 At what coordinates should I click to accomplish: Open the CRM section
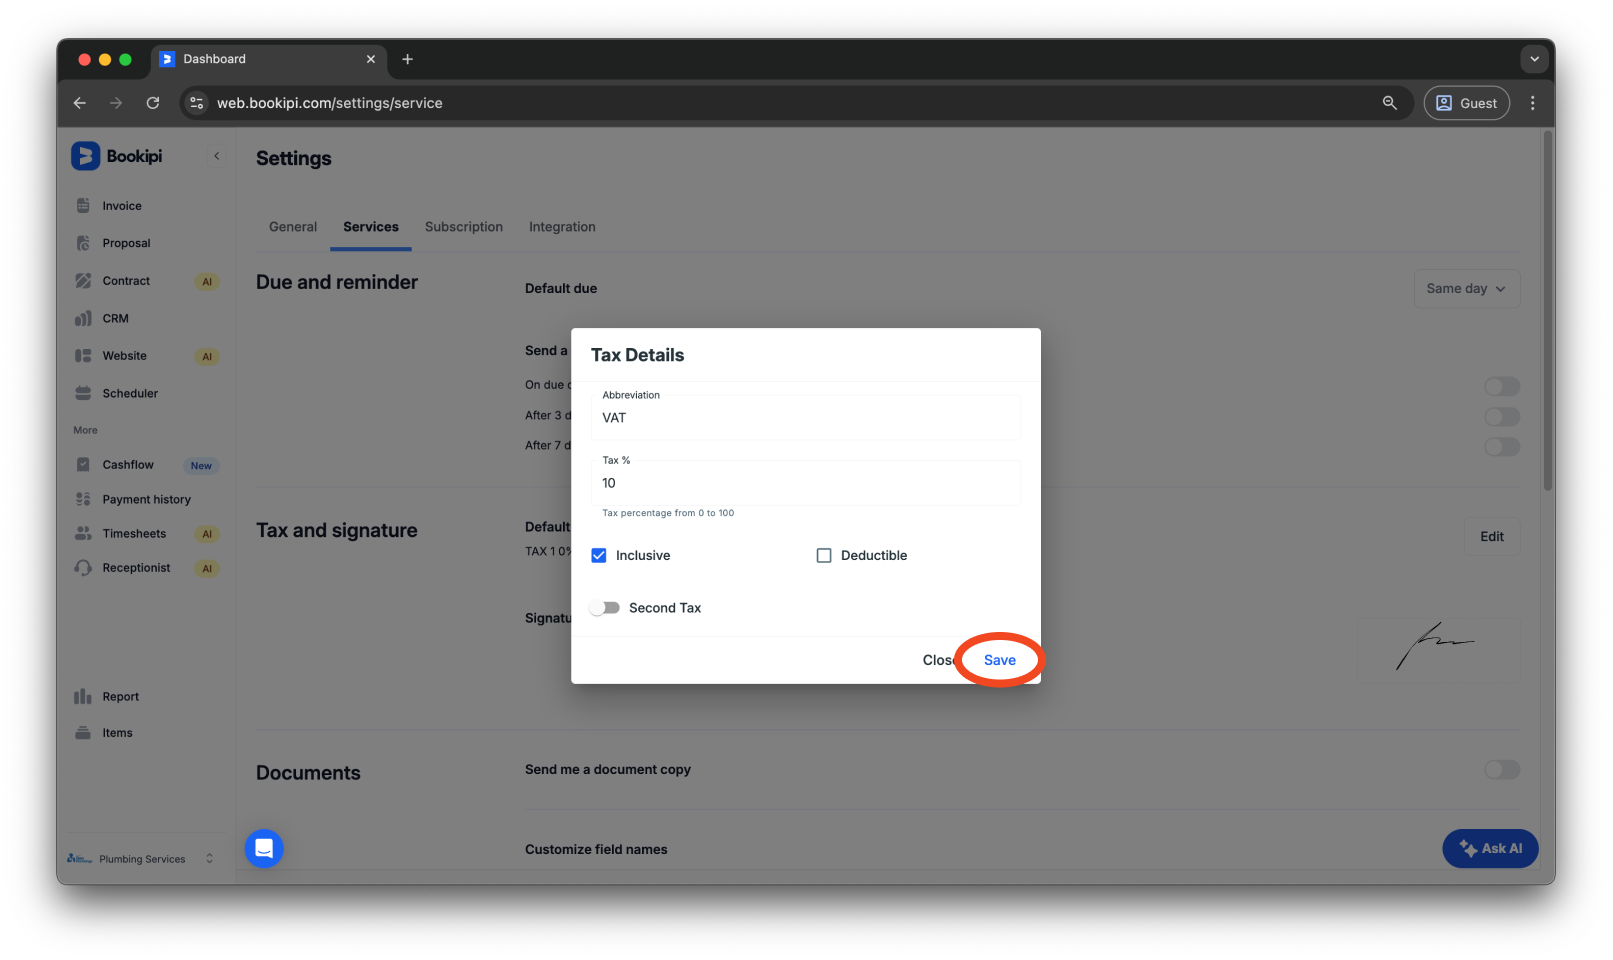coord(115,318)
